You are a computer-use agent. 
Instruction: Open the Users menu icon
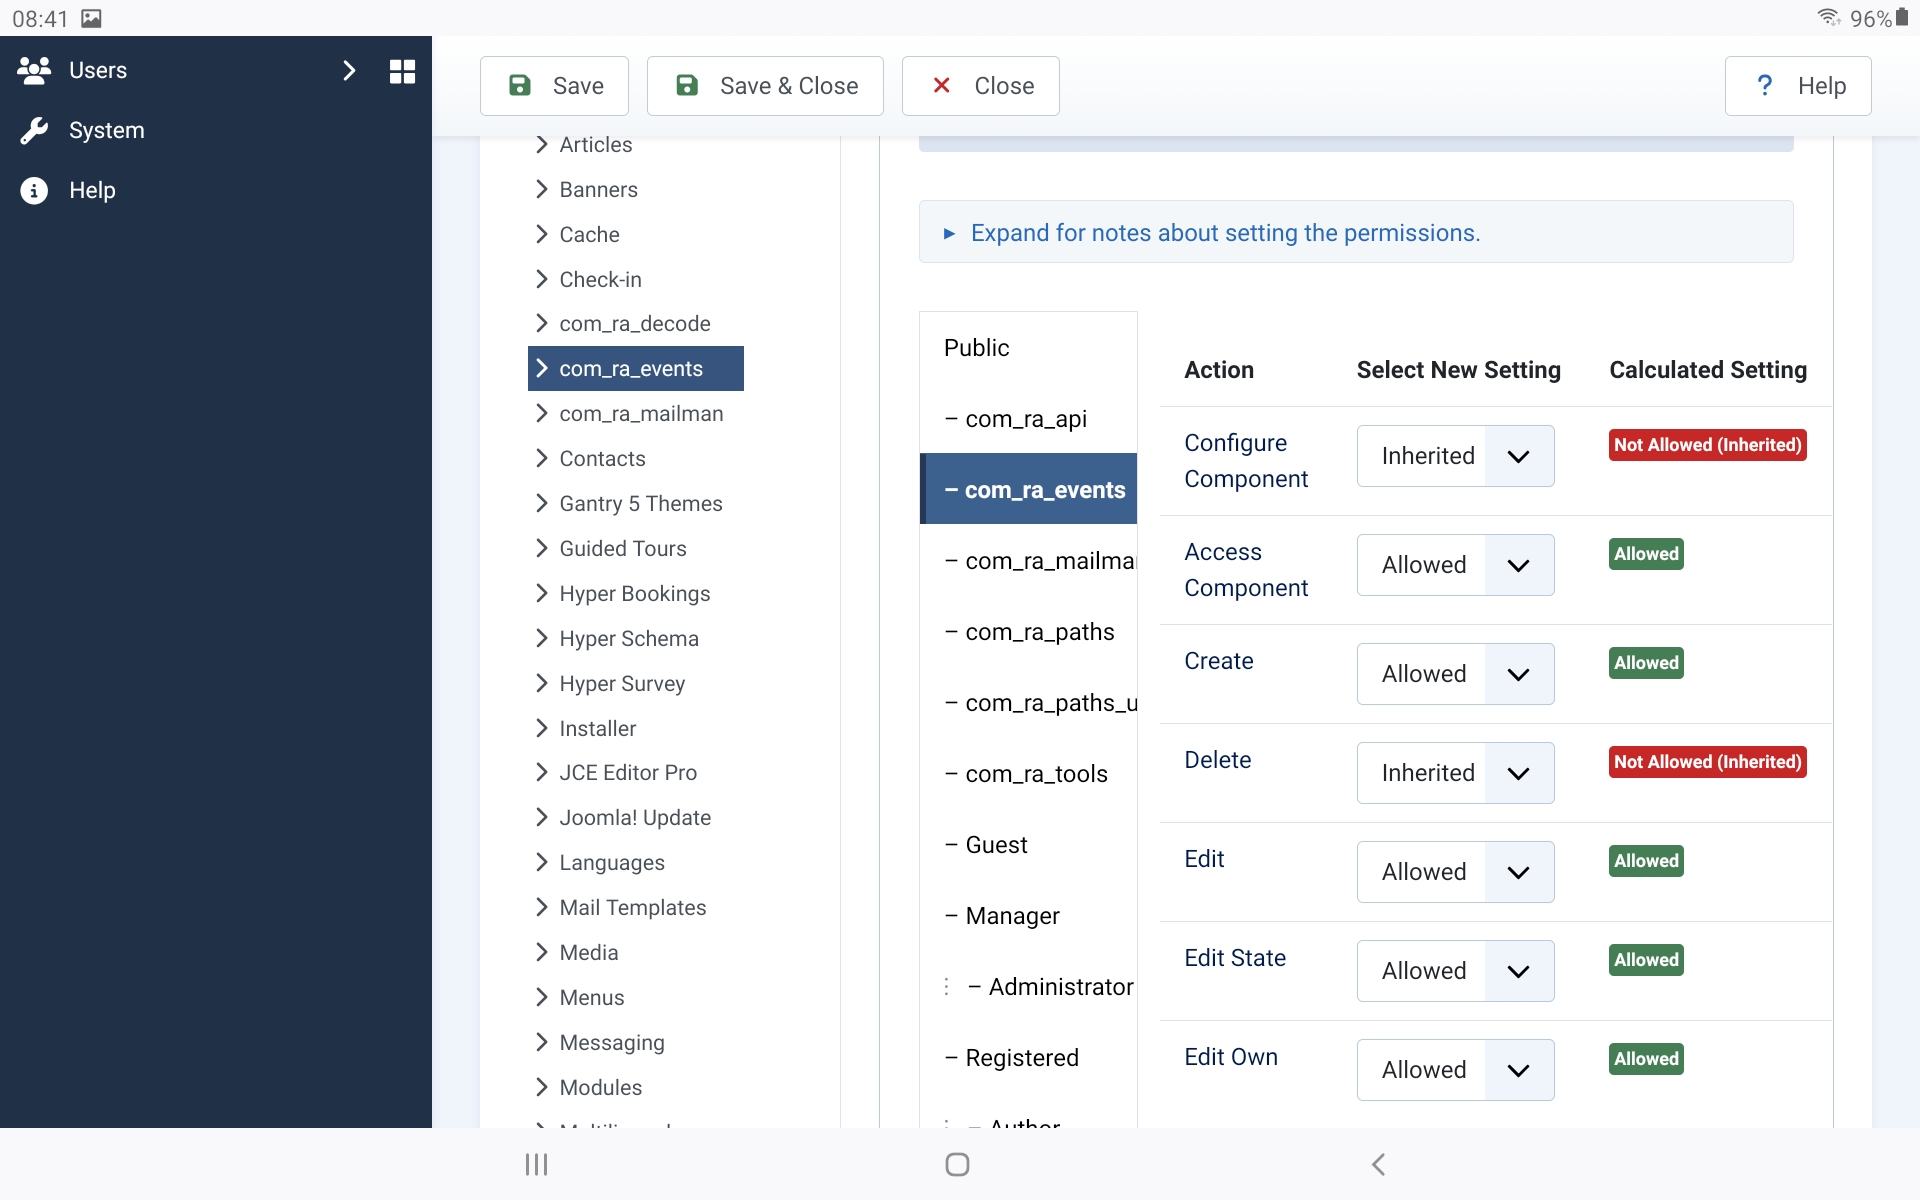click(34, 70)
